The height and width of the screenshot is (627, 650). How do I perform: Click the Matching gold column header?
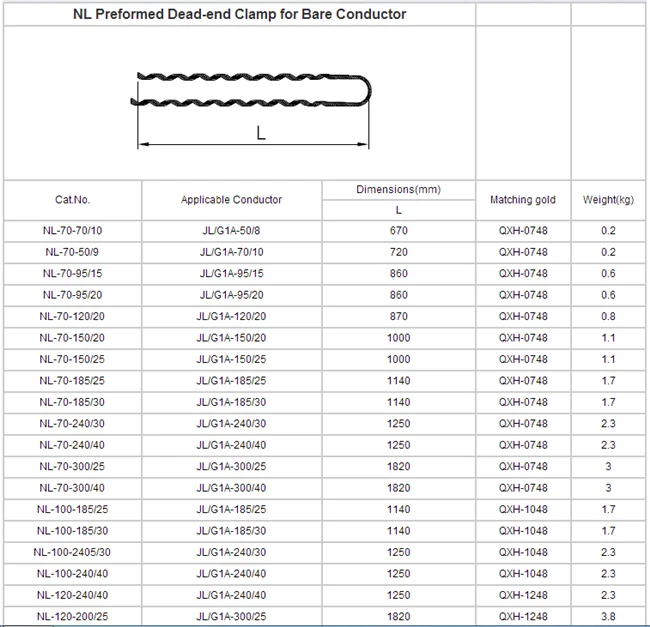(x=523, y=200)
